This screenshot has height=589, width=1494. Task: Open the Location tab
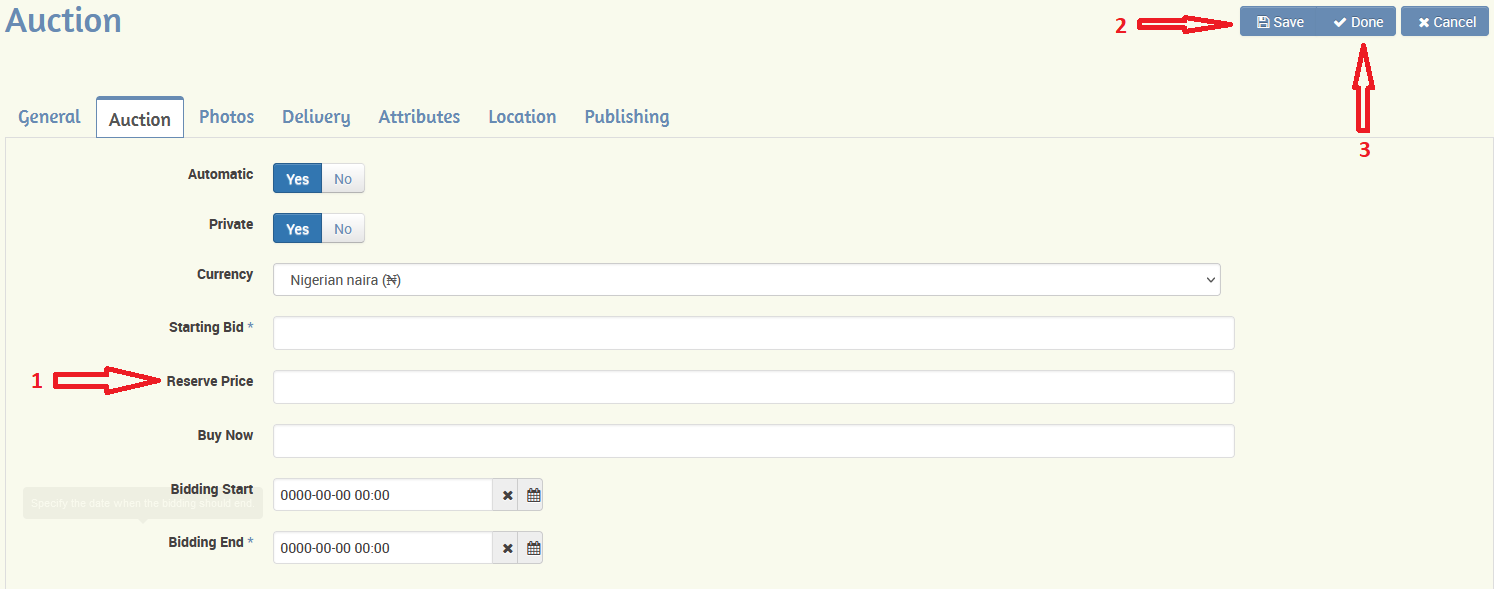pos(522,117)
